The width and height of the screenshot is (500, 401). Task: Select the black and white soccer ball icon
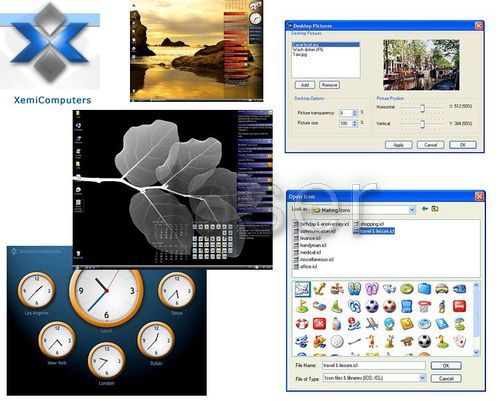(x=424, y=341)
